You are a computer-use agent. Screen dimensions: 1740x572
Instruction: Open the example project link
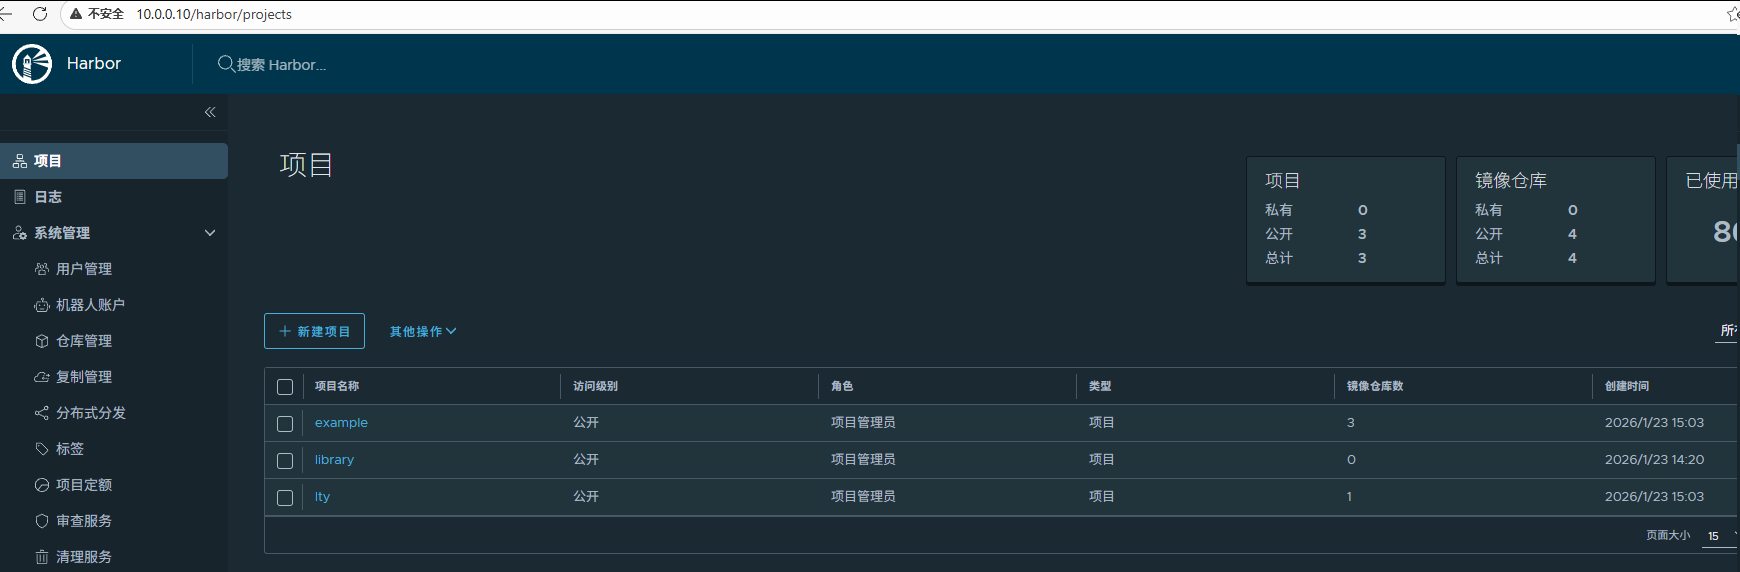[x=341, y=423]
